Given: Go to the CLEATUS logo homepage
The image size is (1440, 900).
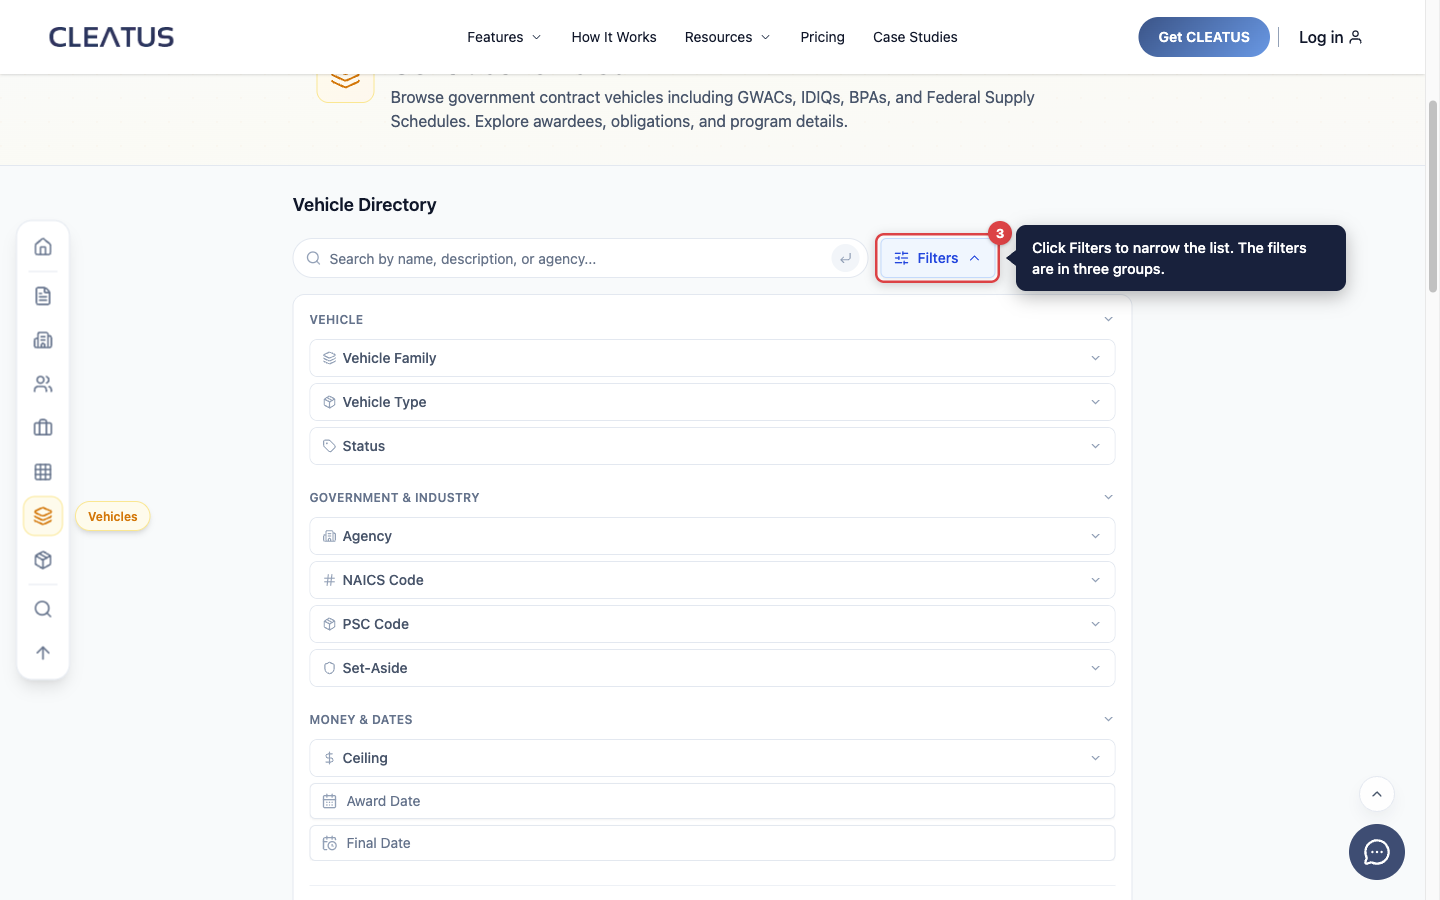Looking at the screenshot, I should coord(111,37).
